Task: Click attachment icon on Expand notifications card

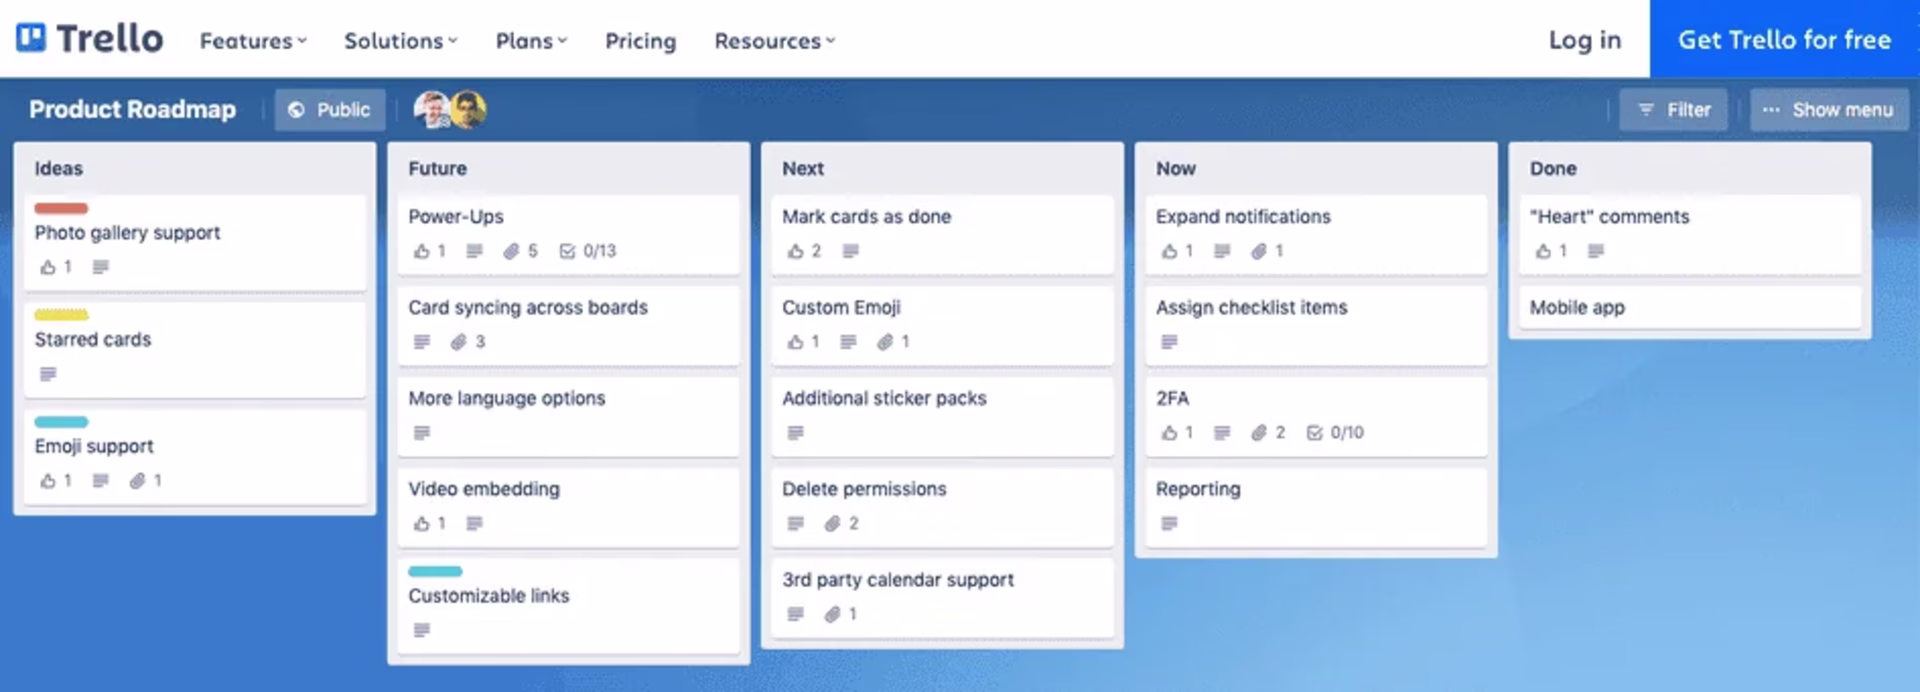Action: coord(1259,251)
